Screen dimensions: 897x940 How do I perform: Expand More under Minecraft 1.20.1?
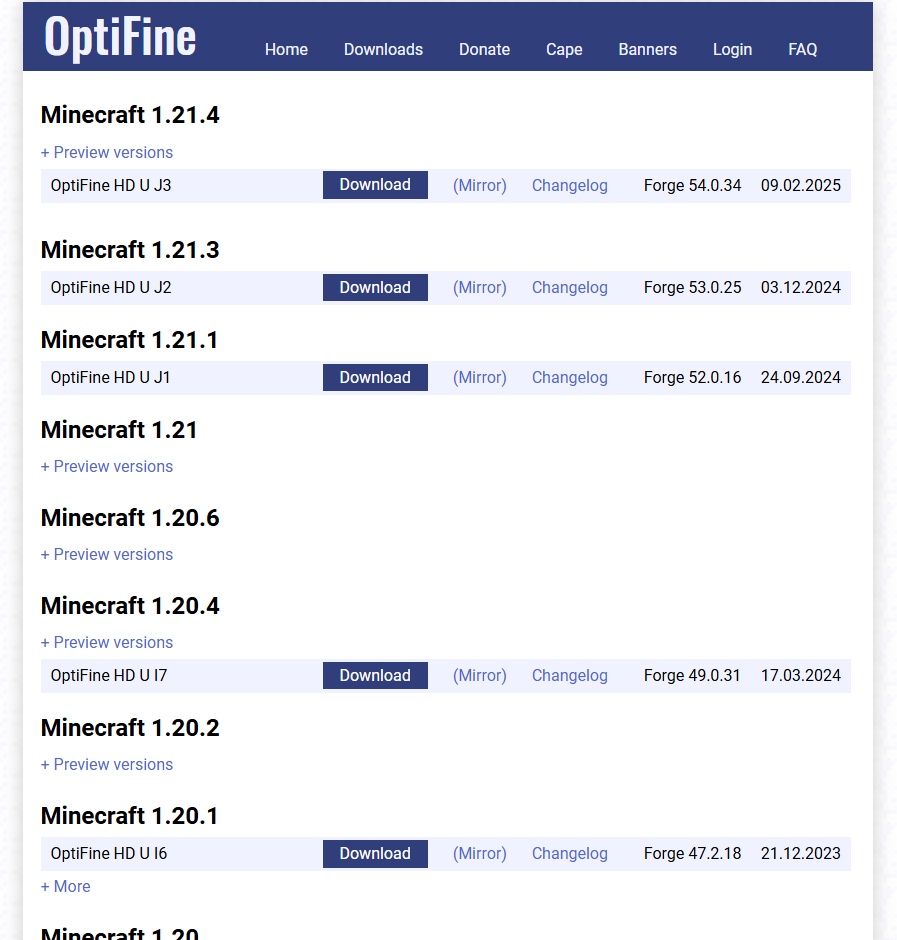[65, 887]
